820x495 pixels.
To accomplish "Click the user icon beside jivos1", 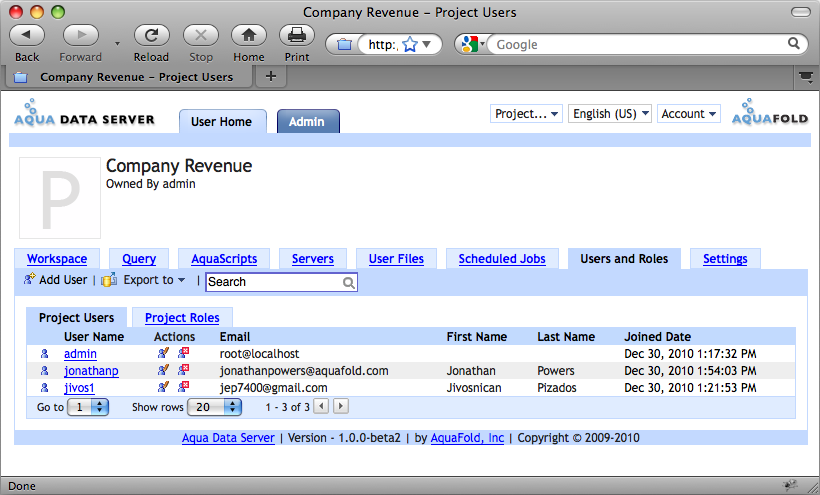I will click(44, 387).
